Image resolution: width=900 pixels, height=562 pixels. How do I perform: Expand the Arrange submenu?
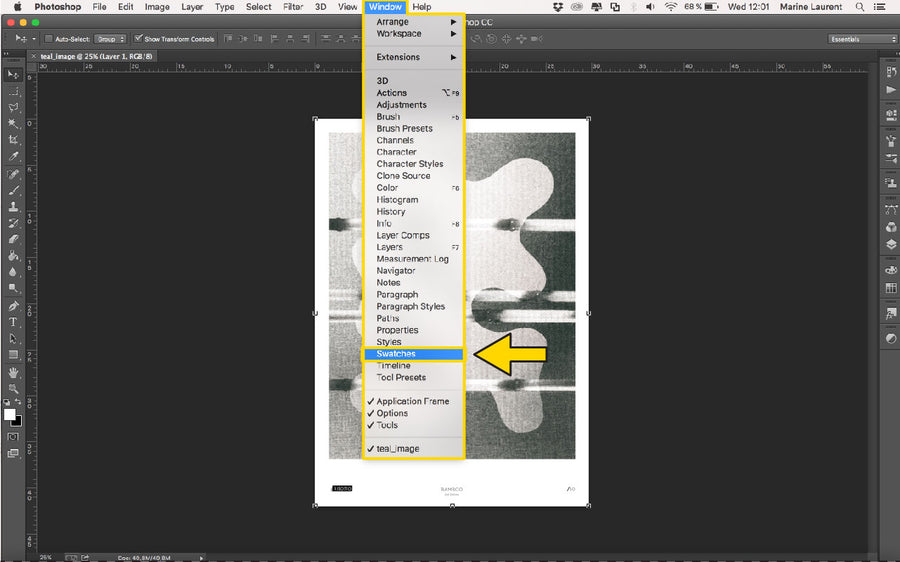pos(413,22)
